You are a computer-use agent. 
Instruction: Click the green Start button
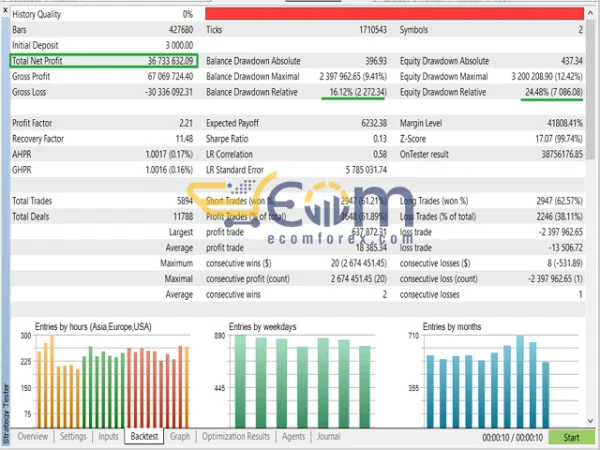(x=571, y=437)
